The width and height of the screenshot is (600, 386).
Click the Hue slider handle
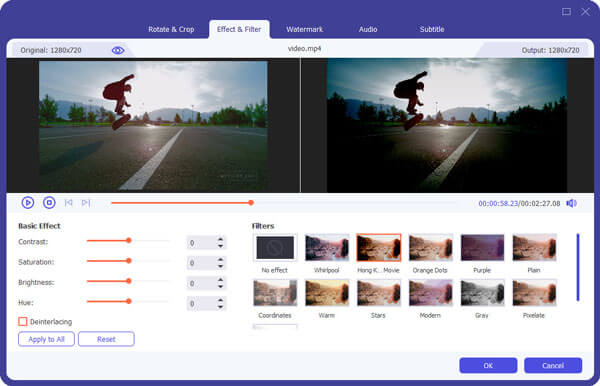click(x=129, y=301)
